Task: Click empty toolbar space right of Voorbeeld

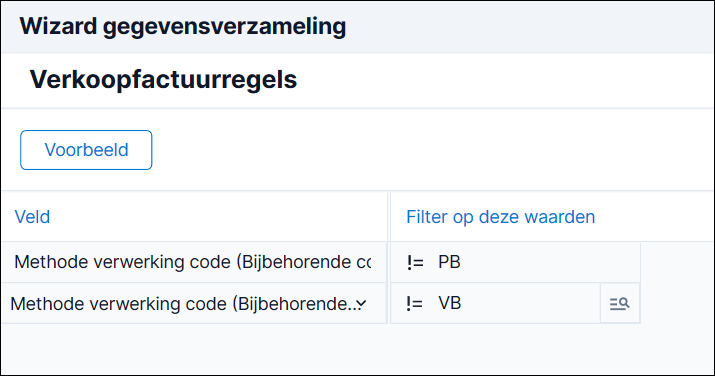Action: (x=432, y=150)
